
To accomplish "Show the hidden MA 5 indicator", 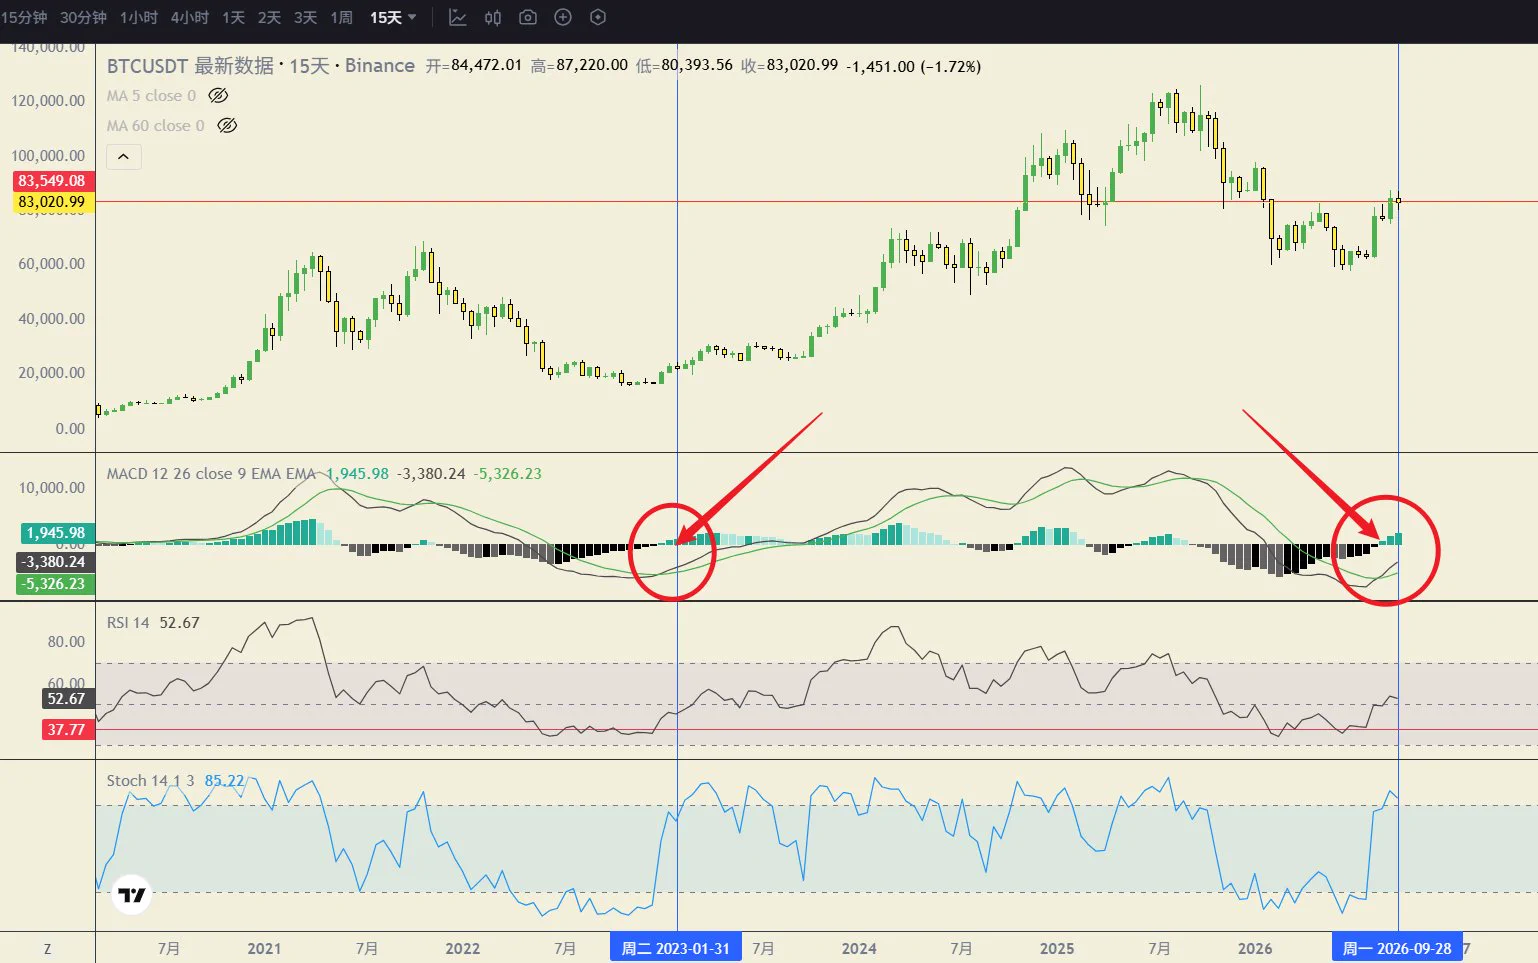I will 218,96.
